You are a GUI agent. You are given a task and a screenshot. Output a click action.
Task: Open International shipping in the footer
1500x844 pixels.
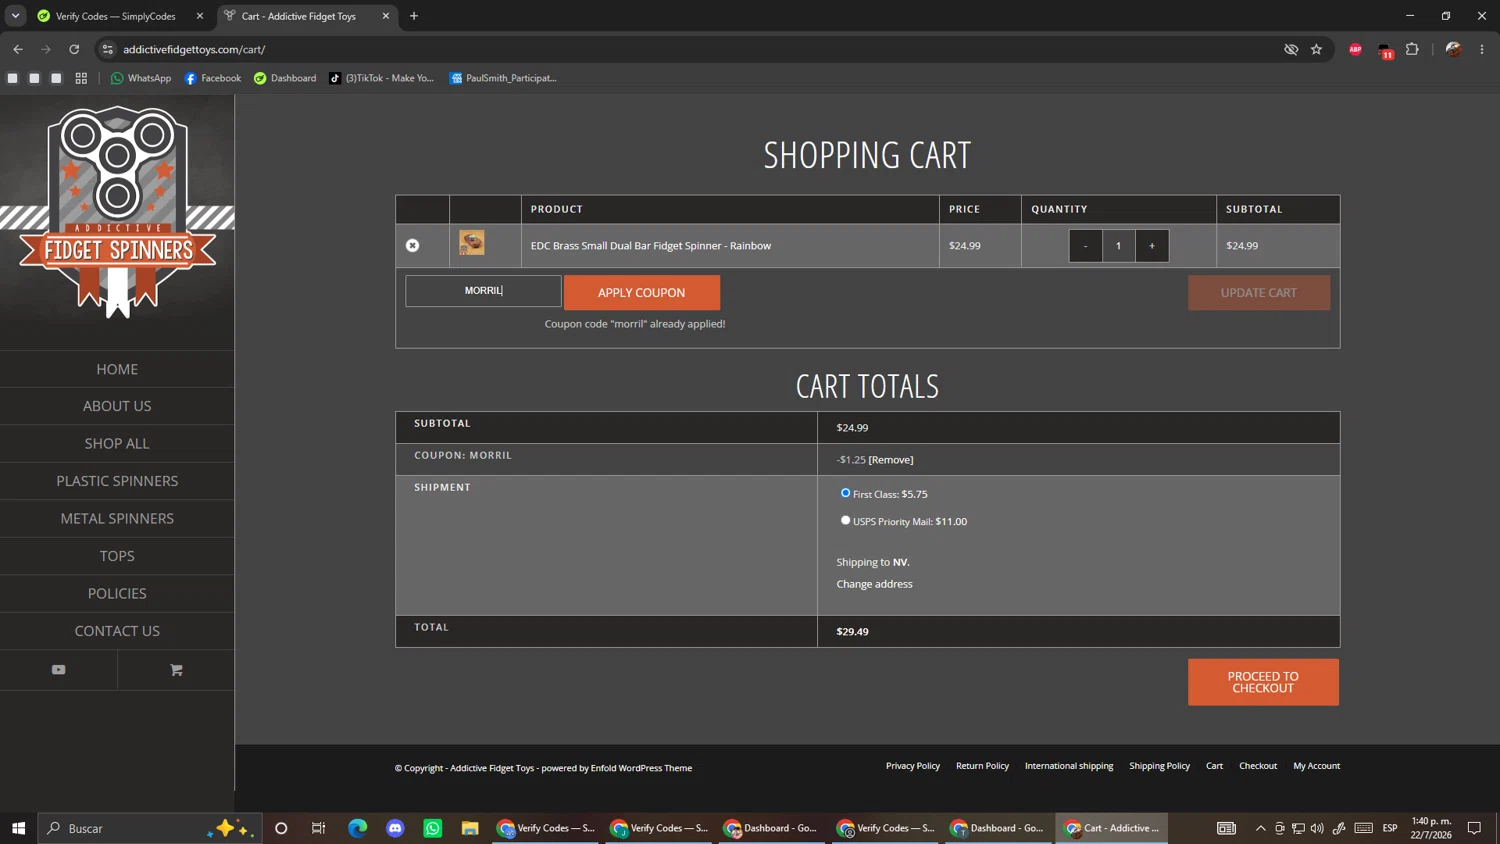1069,766
